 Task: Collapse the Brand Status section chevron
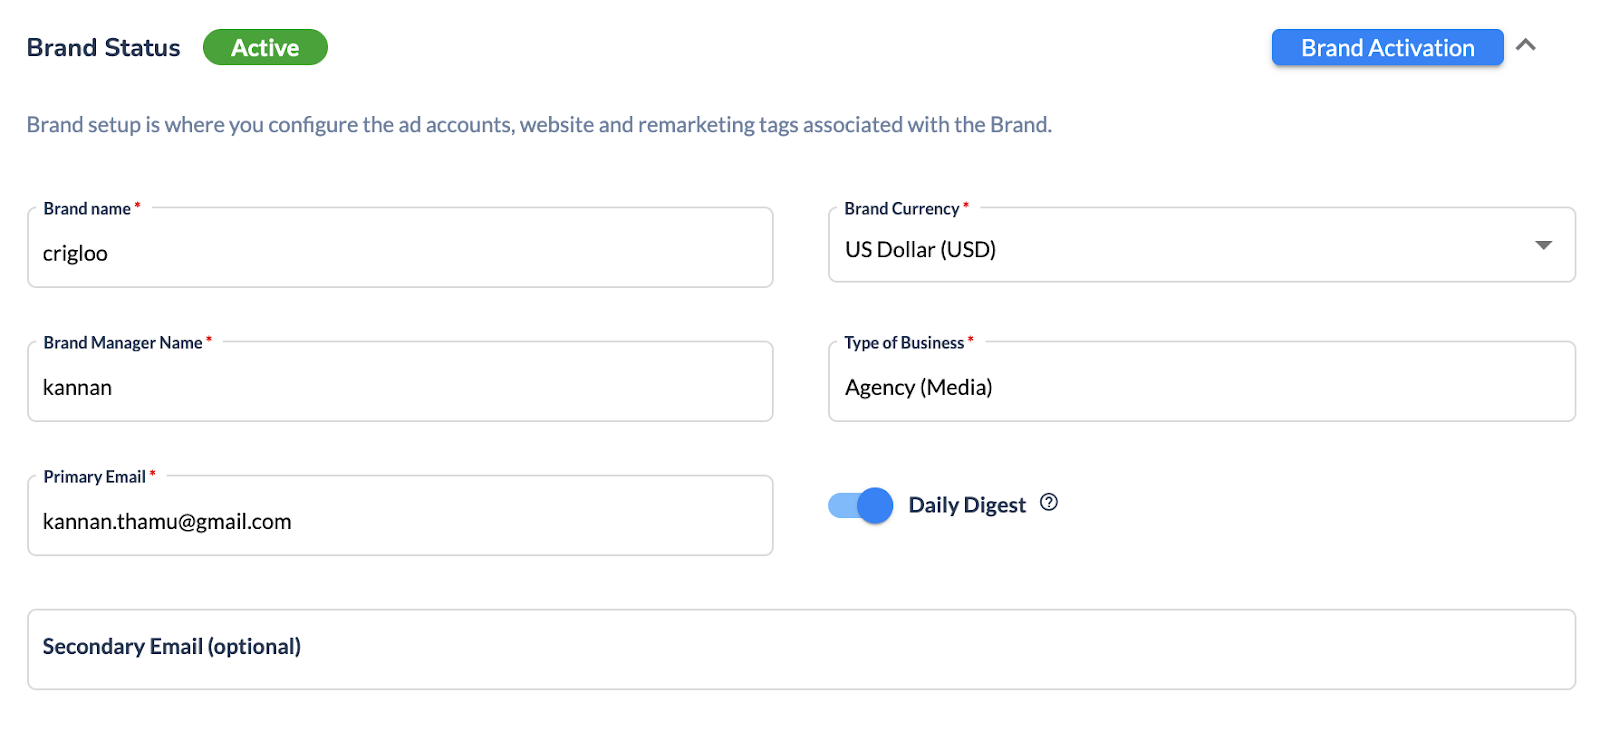(x=1525, y=45)
